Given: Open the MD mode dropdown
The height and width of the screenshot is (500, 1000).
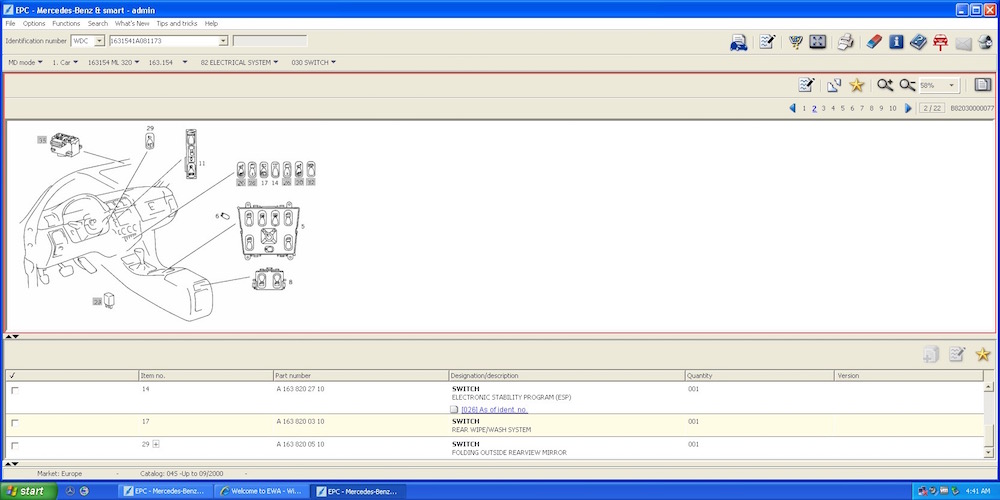Looking at the screenshot, I should pos(26,62).
